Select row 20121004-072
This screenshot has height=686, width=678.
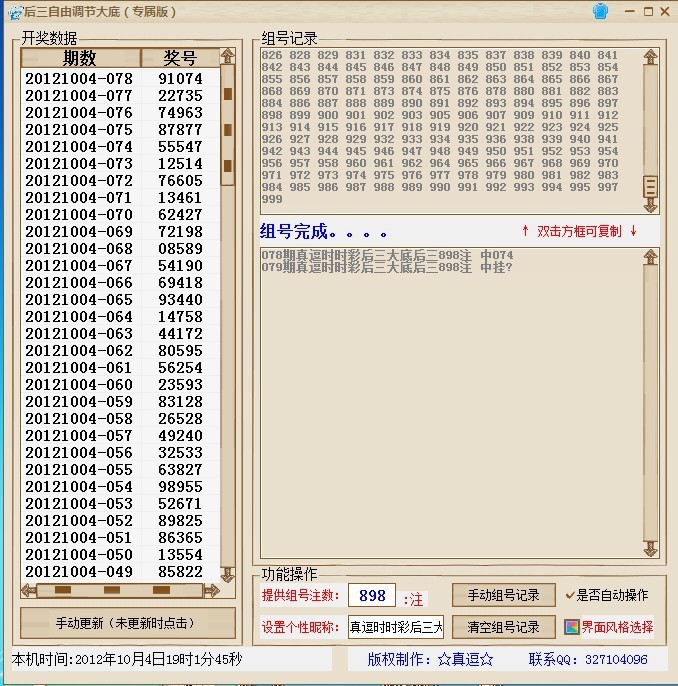120,181
